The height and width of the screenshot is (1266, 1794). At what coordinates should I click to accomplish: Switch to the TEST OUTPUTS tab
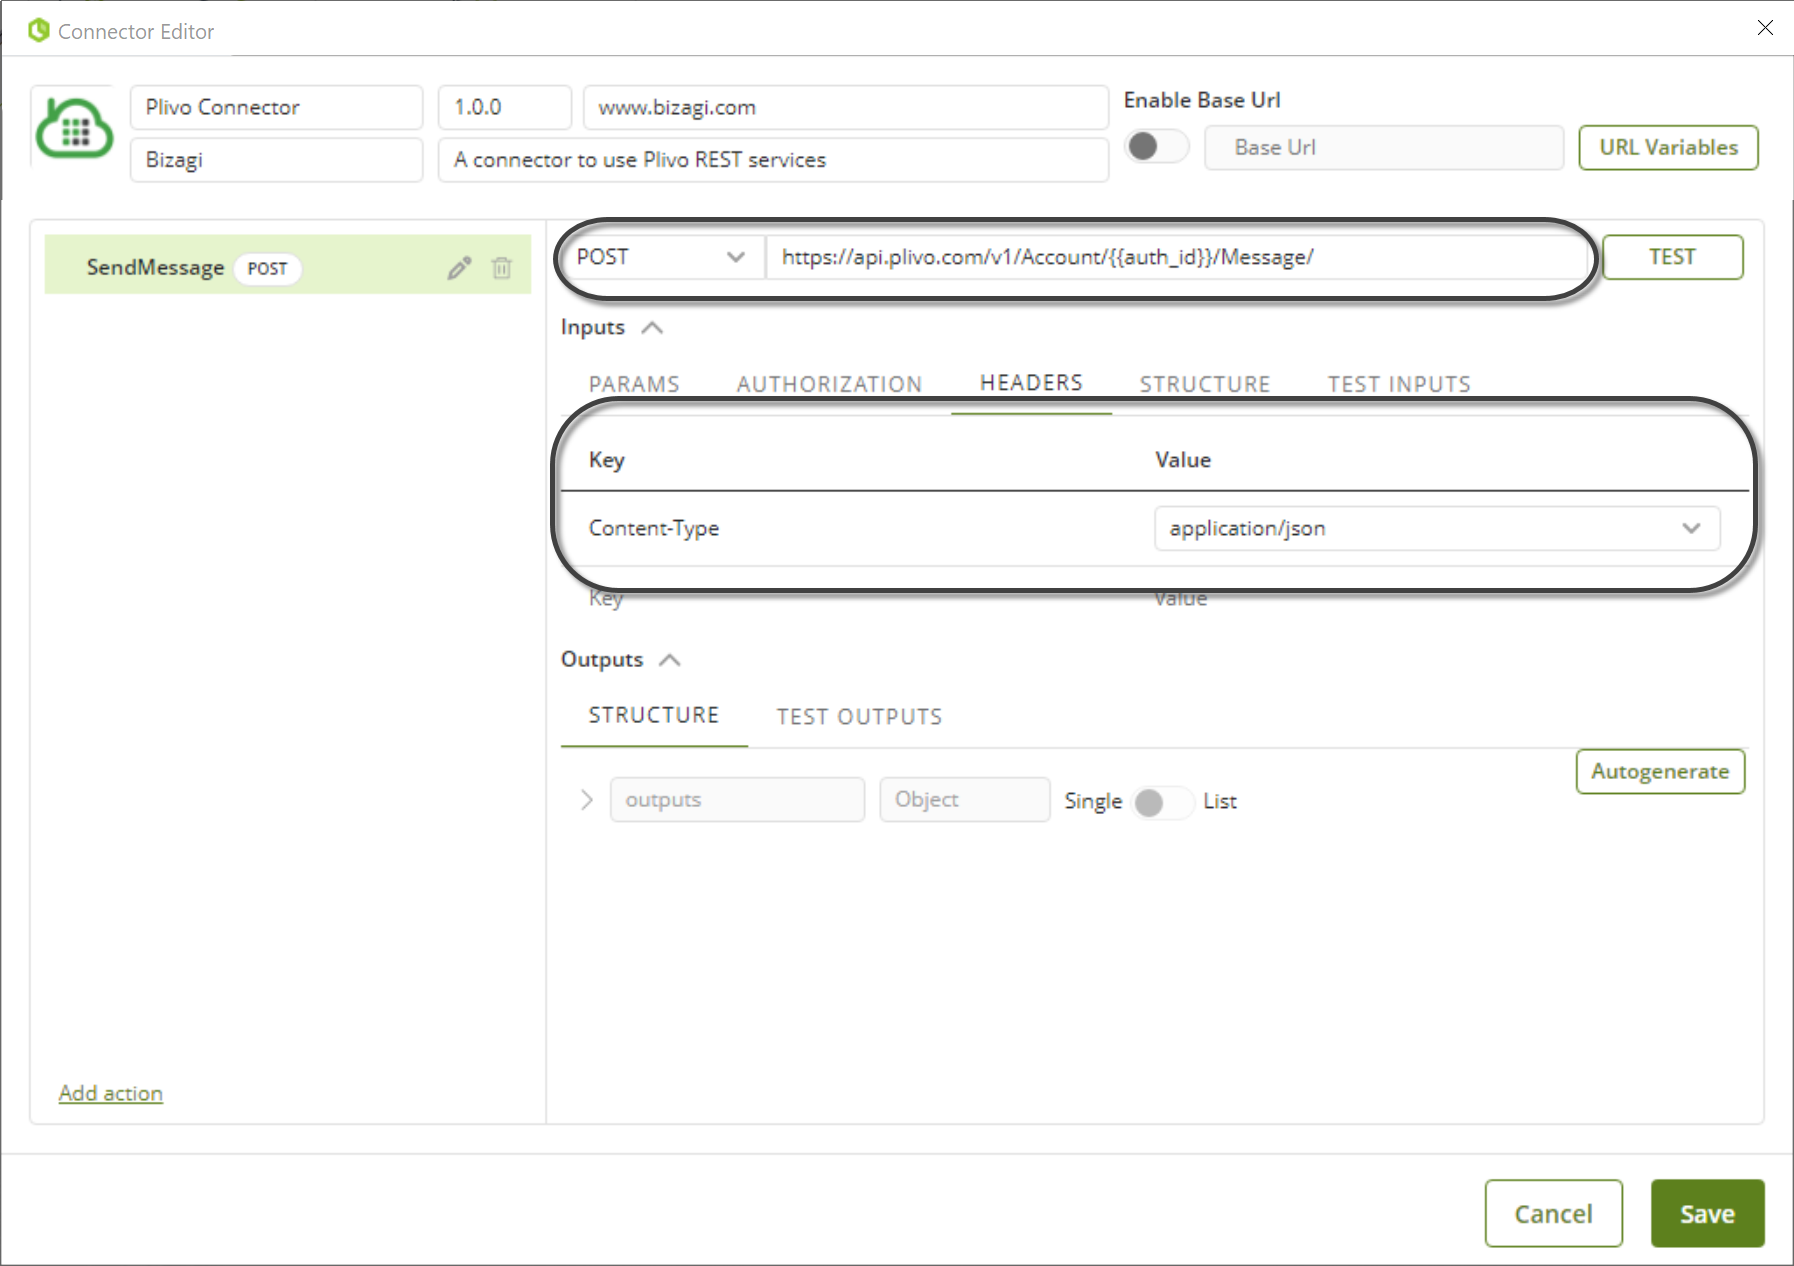pos(859,717)
